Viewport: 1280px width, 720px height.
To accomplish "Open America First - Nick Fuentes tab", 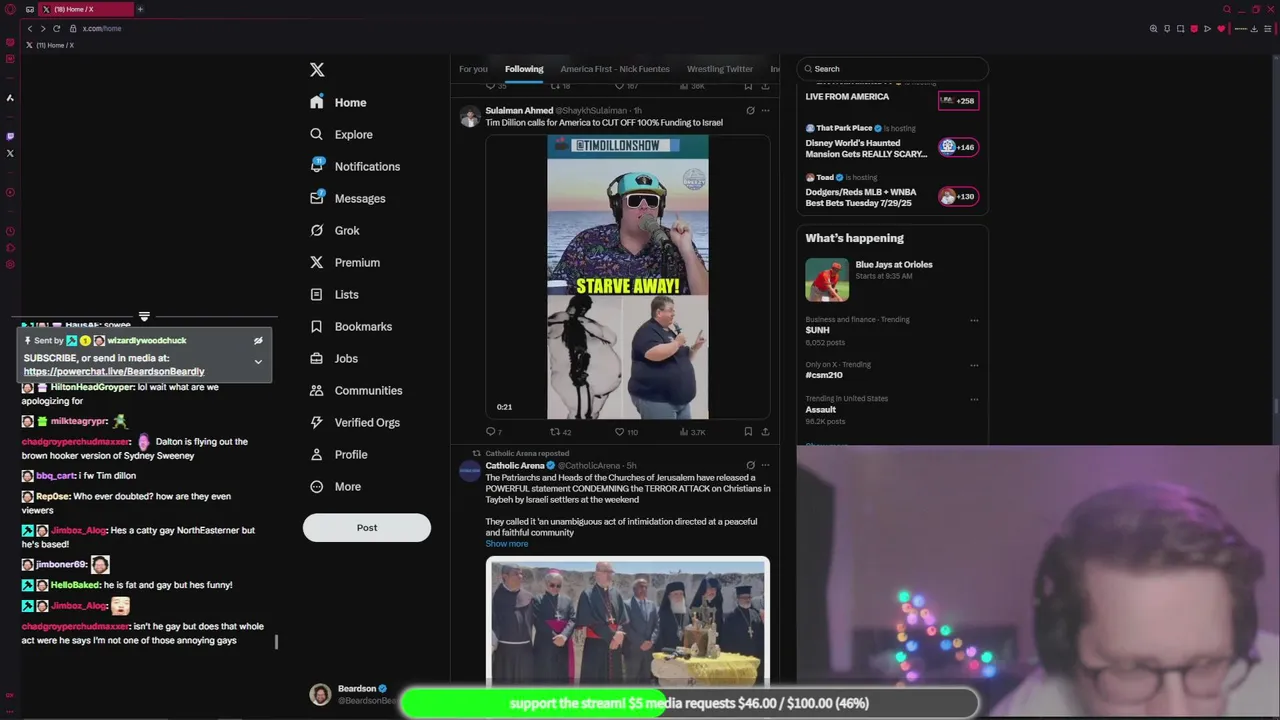I will tap(615, 69).
